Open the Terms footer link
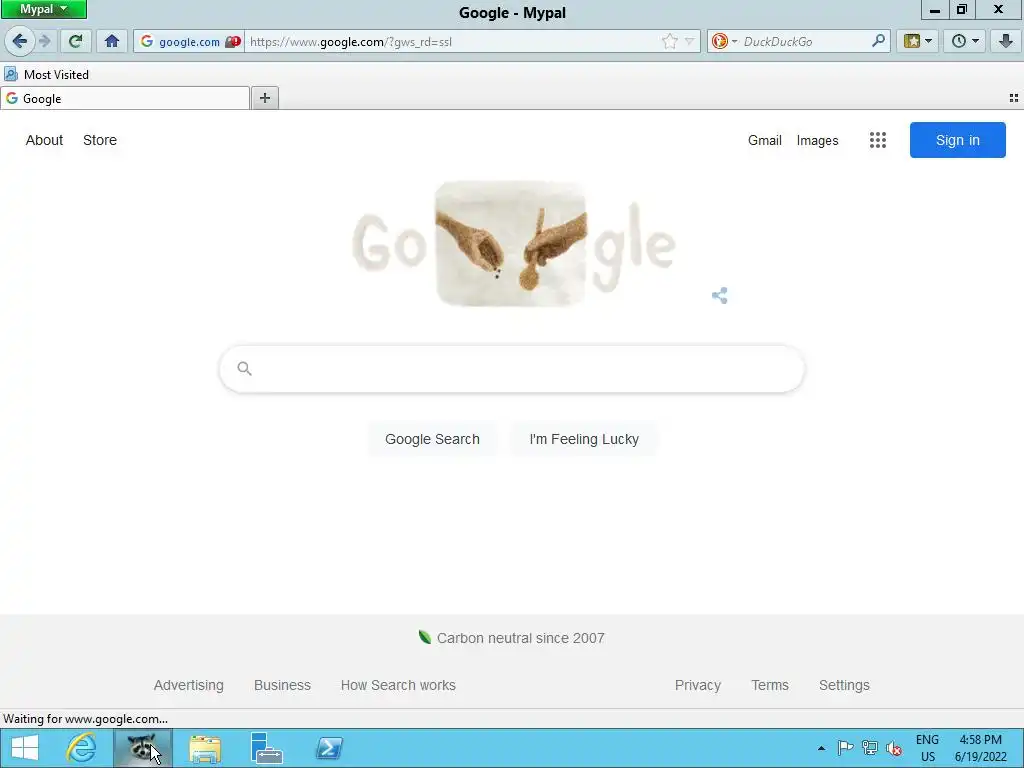Image resolution: width=1024 pixels, height=768 pixels. 770,685
